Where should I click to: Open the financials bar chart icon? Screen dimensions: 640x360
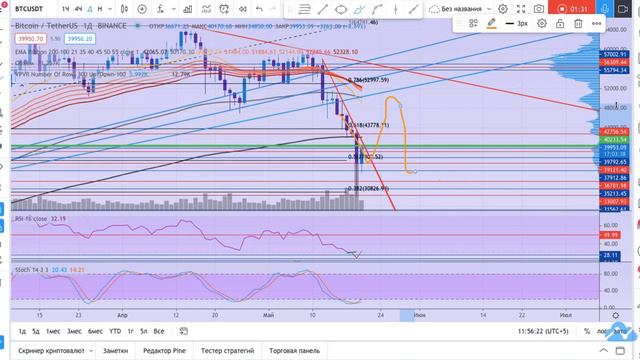[x=188, y=9]
